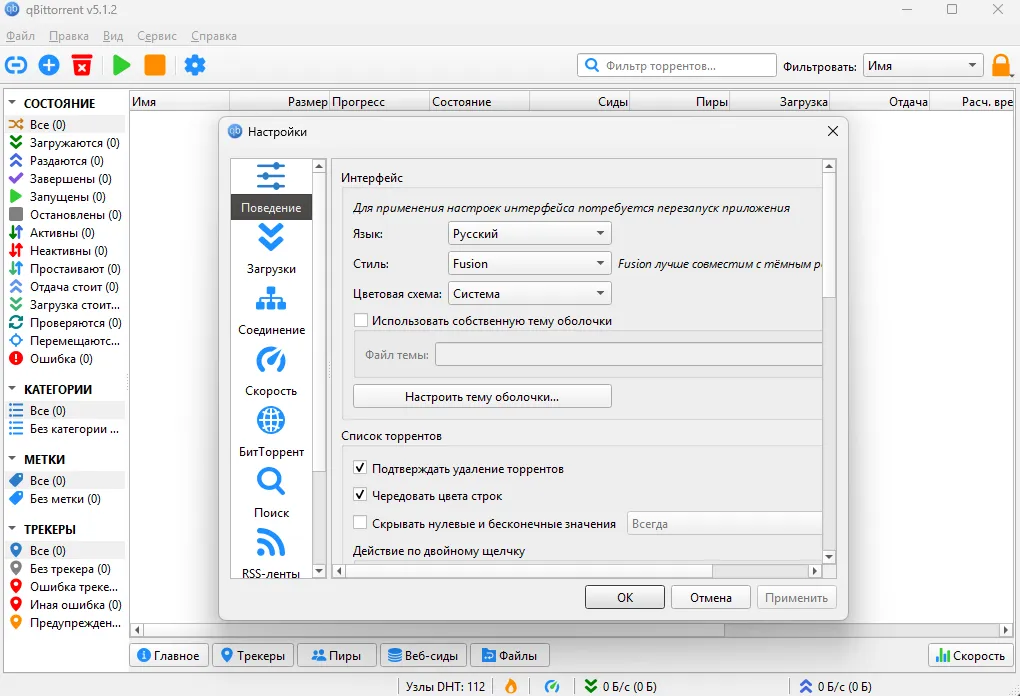This screenshot has width=1020, height=696.
Task: Click the Настроить тему оболочки button
Action: (x=482, y=397)
